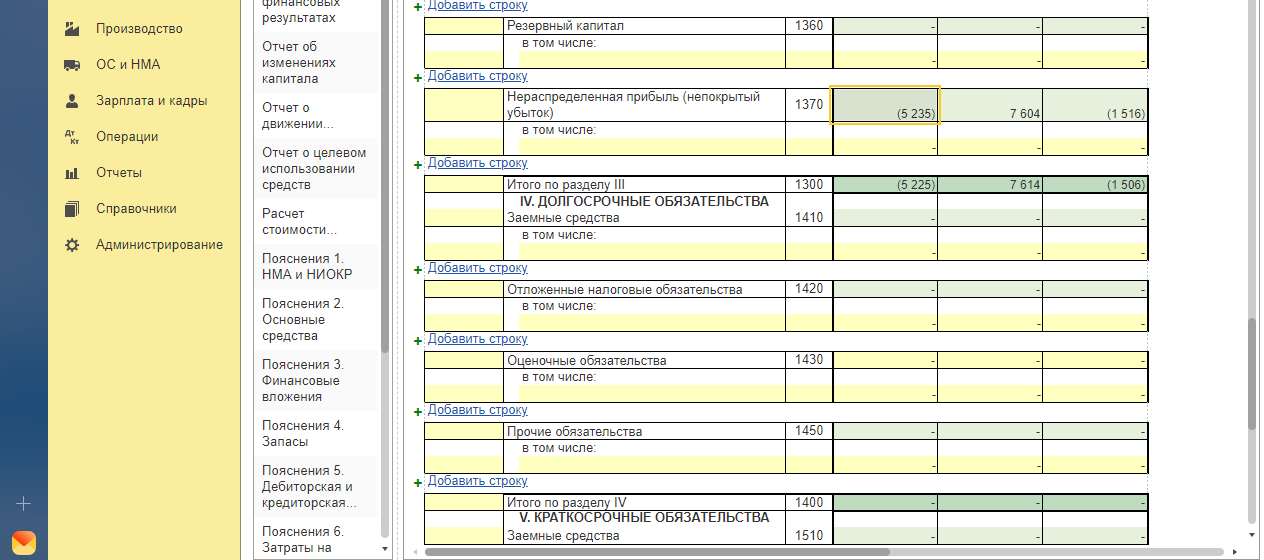
Task: Click the plus icon in the blue sidebar
Action: (24, 503)
